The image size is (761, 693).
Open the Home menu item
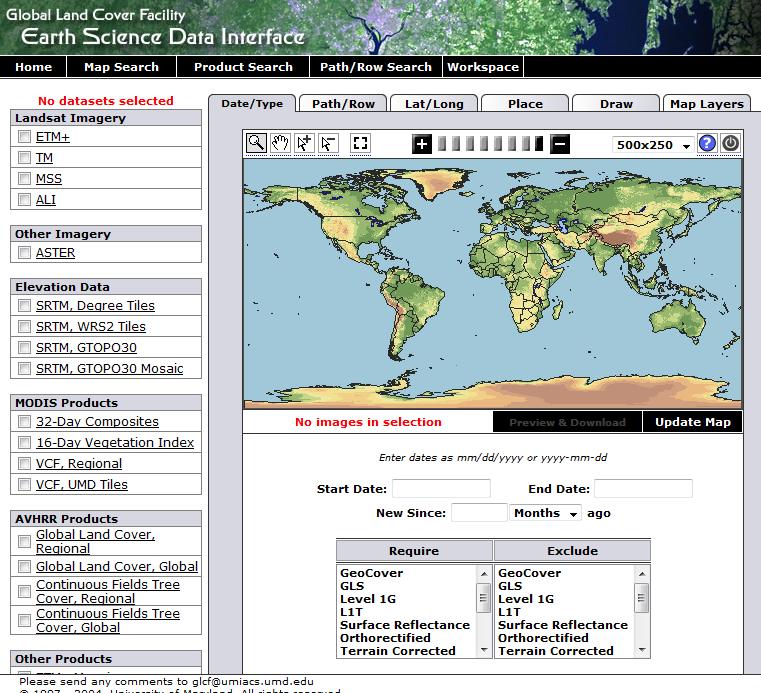[33, 66]
